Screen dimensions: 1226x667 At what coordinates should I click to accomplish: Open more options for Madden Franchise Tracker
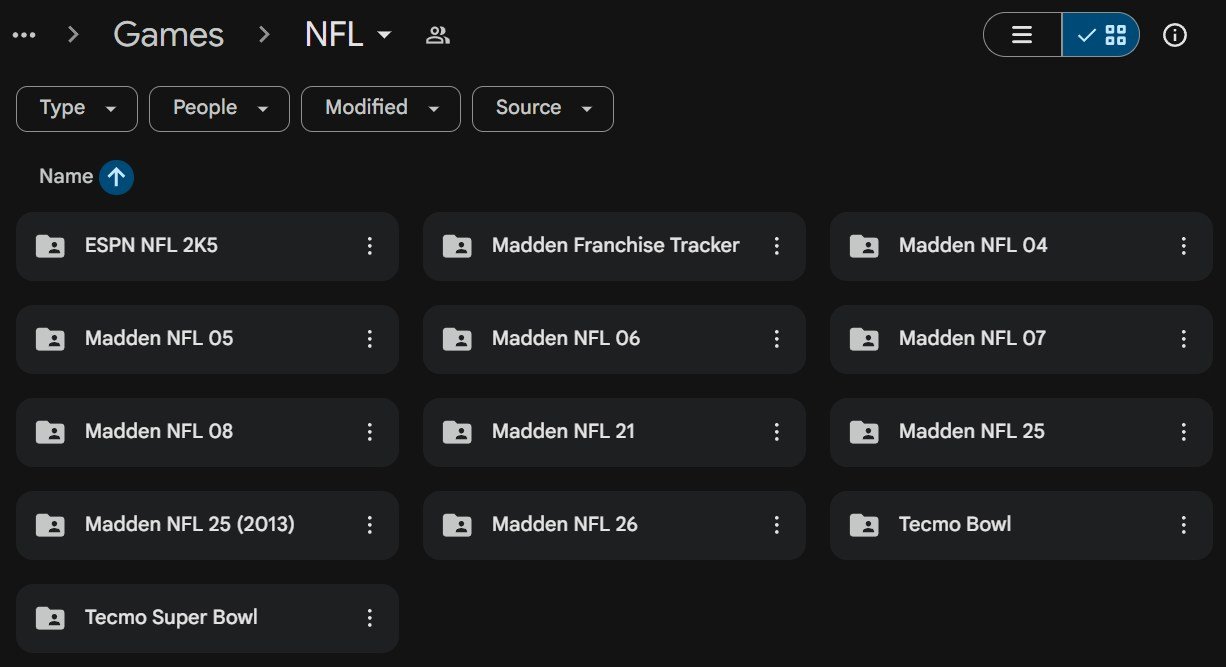(x=777, y=246)
